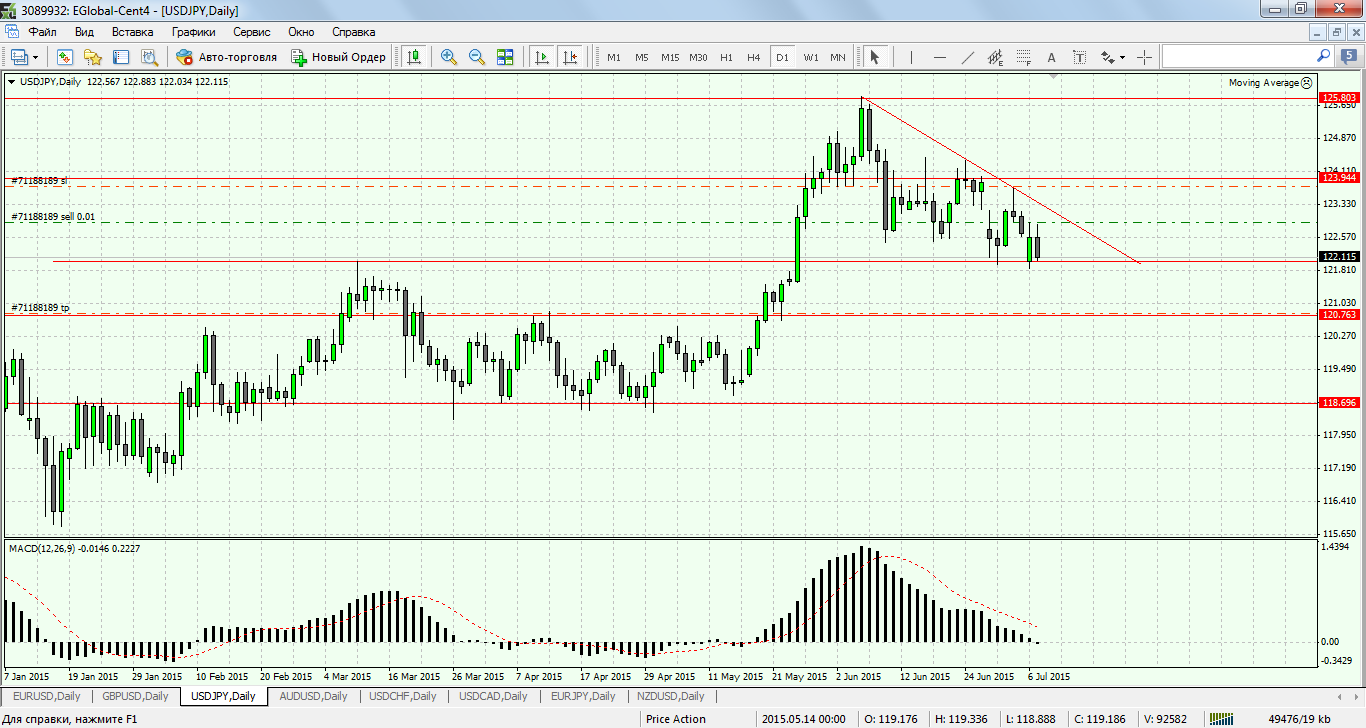Image resolution: width=1366 pixels, height=728 pixels.
Task: Select the M1 timeframe
Action: pos(614,57)
